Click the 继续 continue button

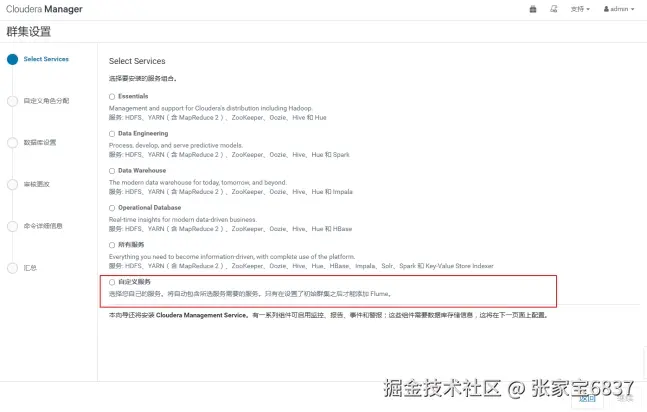coord(625,398)
